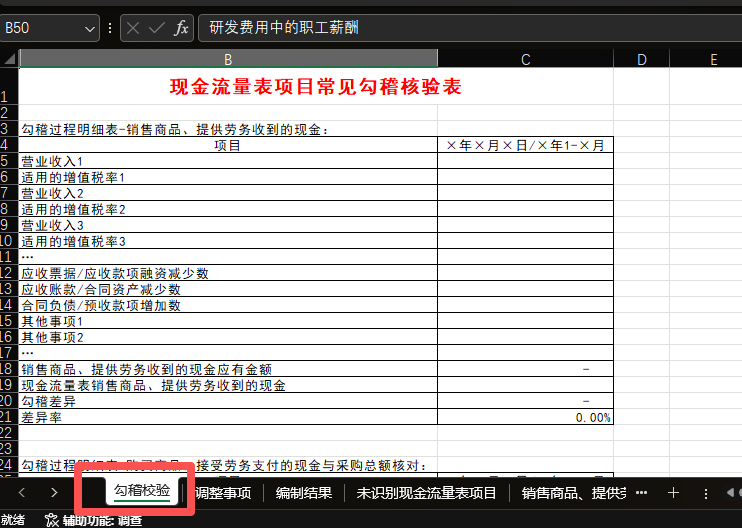
Task: Select cell 营业收入3
Action: [x=228, y=225]
